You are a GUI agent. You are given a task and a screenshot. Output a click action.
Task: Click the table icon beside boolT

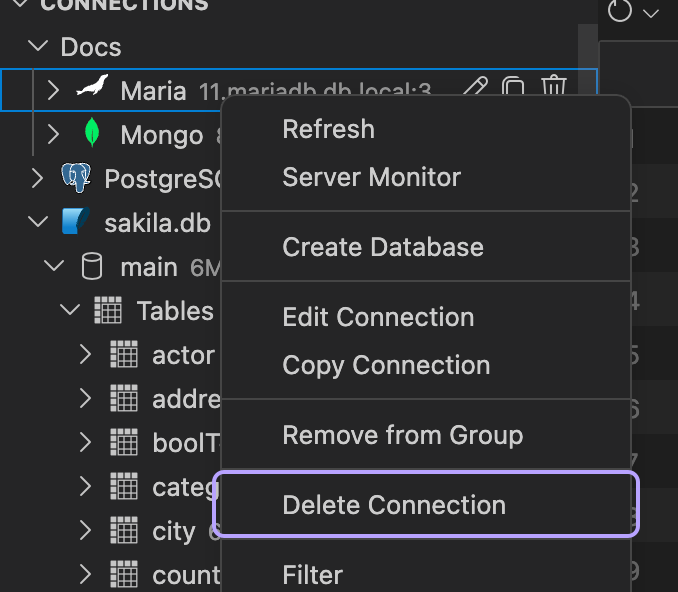(124, 442)
